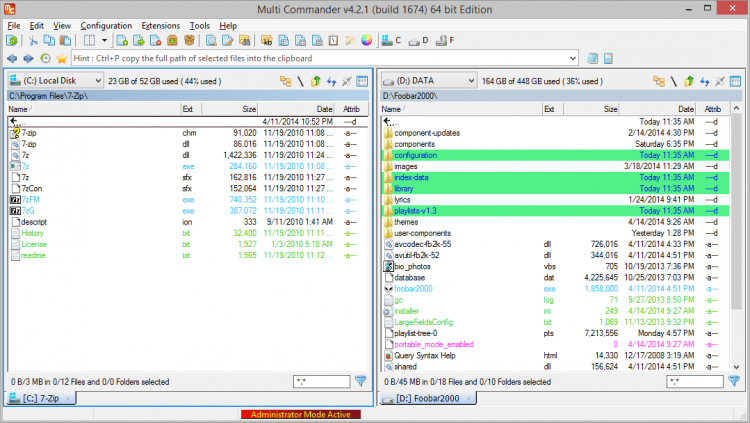The height and width of the screenshot is (423, 750).
Task: Sort right panel by Date column header
Action: tap(657, 109)
